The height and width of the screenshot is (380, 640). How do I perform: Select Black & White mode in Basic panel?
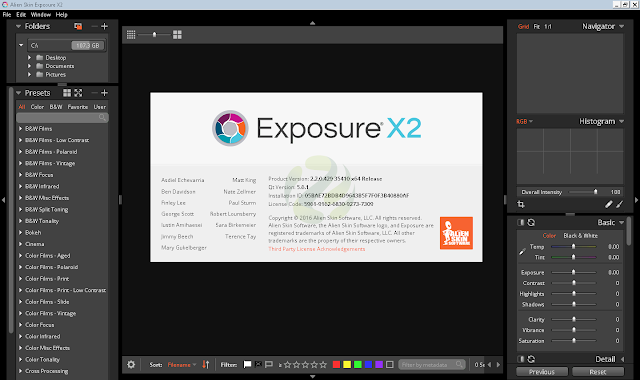580,236
